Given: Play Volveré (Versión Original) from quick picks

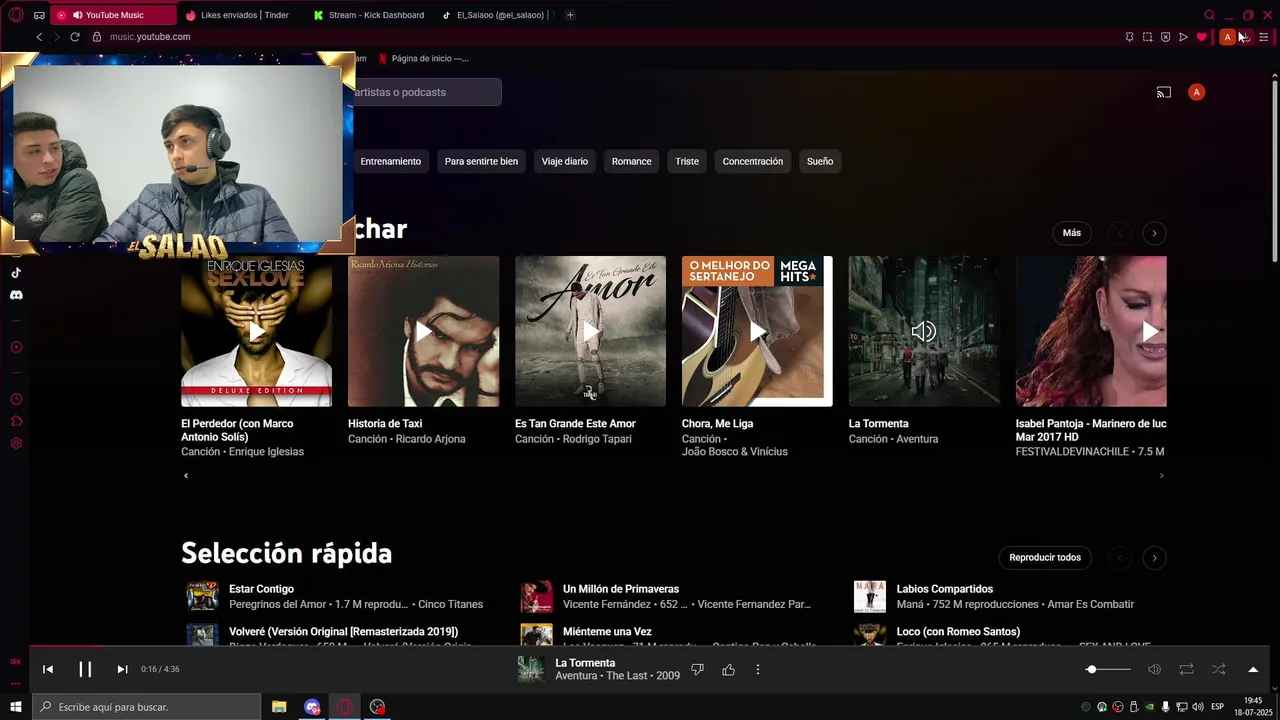Looking at the screenshot, I should [202, 634].
